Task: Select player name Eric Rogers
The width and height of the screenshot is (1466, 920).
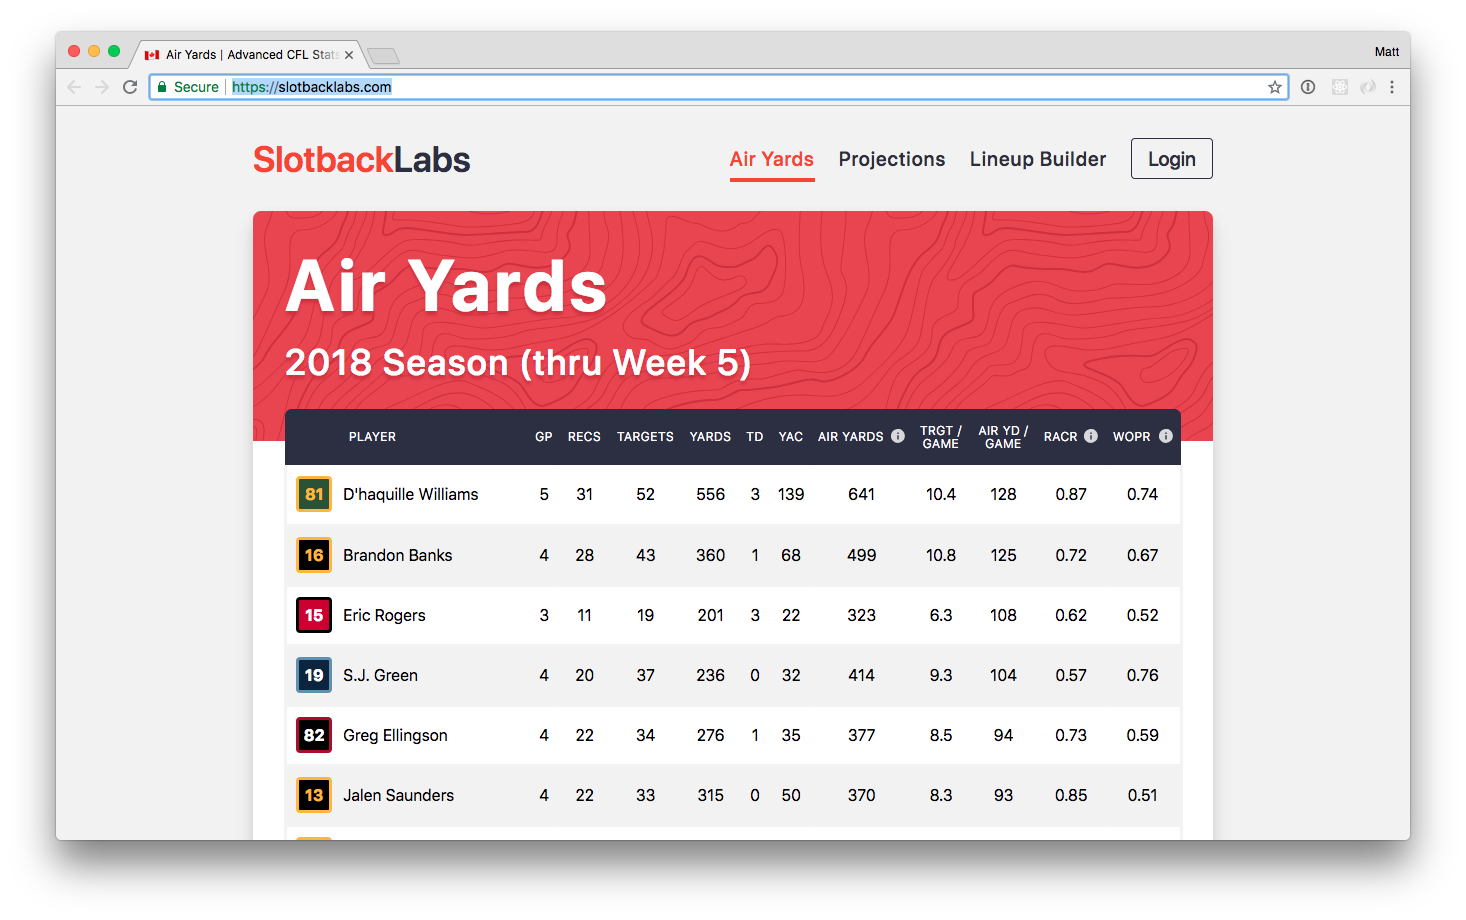Action: (384, 615)
